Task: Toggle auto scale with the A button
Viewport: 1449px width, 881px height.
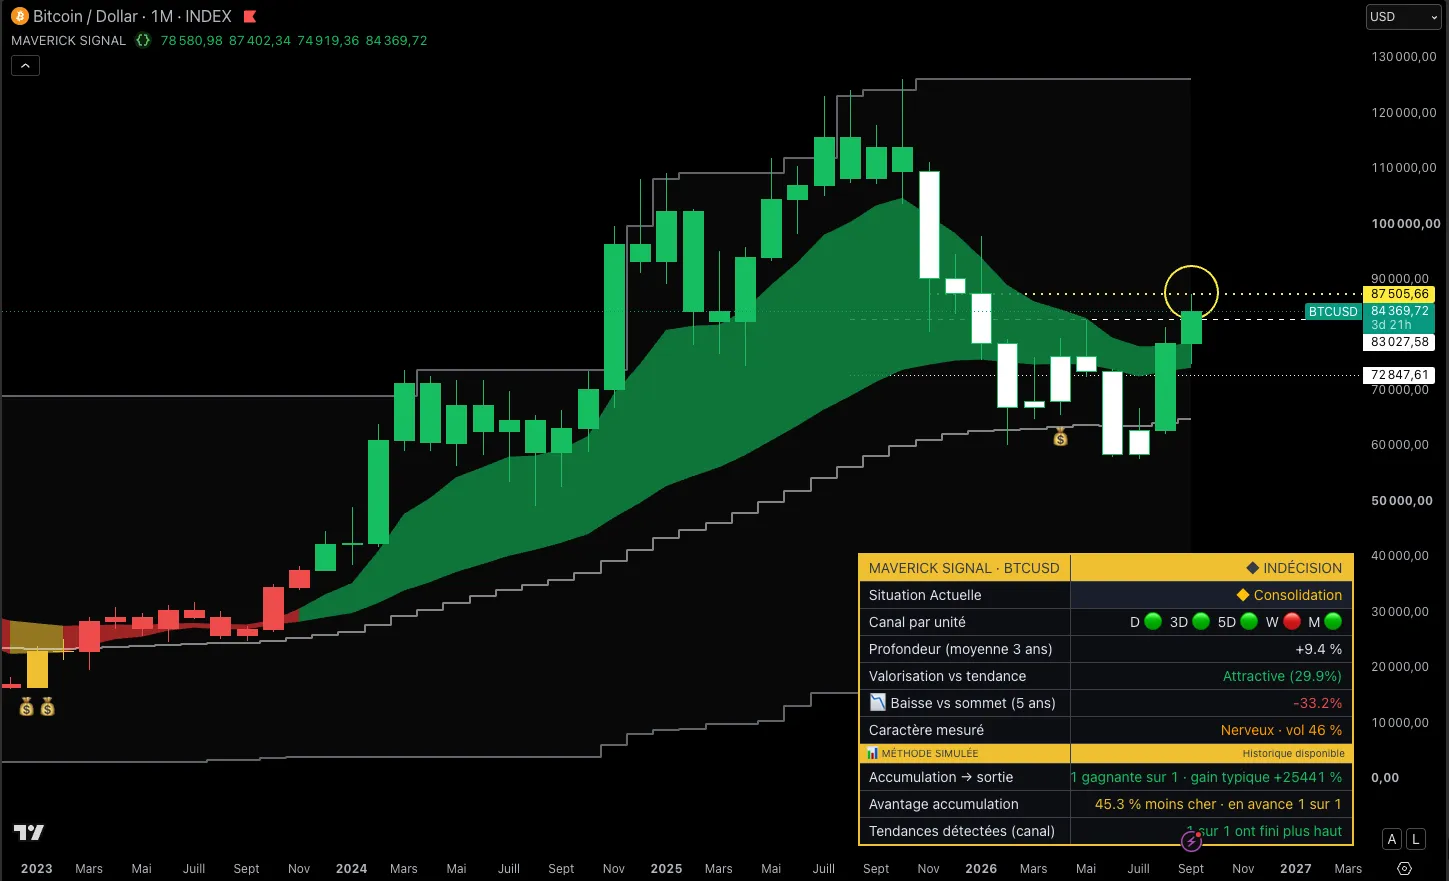Action: (1392, 840)
